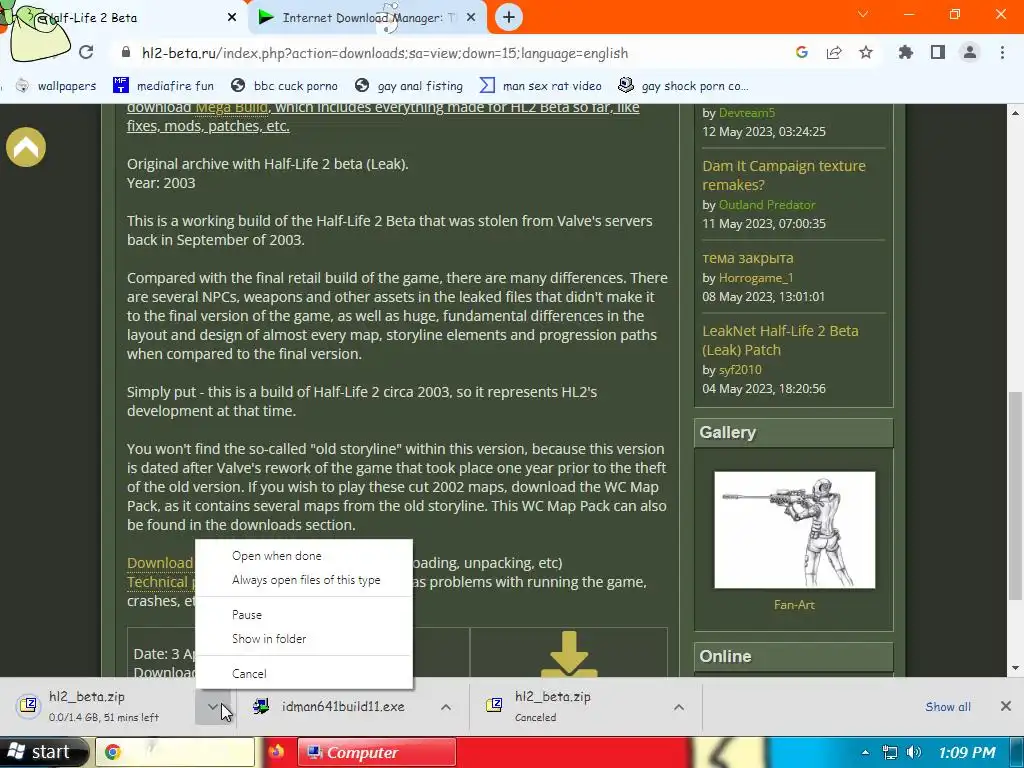Click the downloading hl2_beta.zip file icon

click(x=29, y=705)
